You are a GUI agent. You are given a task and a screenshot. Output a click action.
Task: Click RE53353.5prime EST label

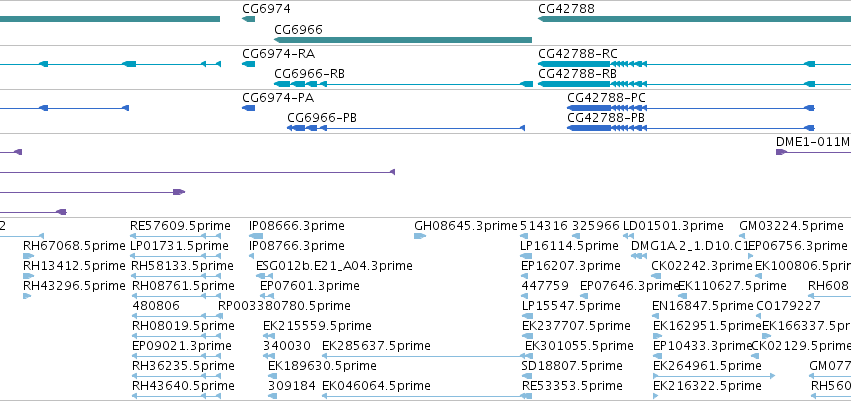(572, 386)
